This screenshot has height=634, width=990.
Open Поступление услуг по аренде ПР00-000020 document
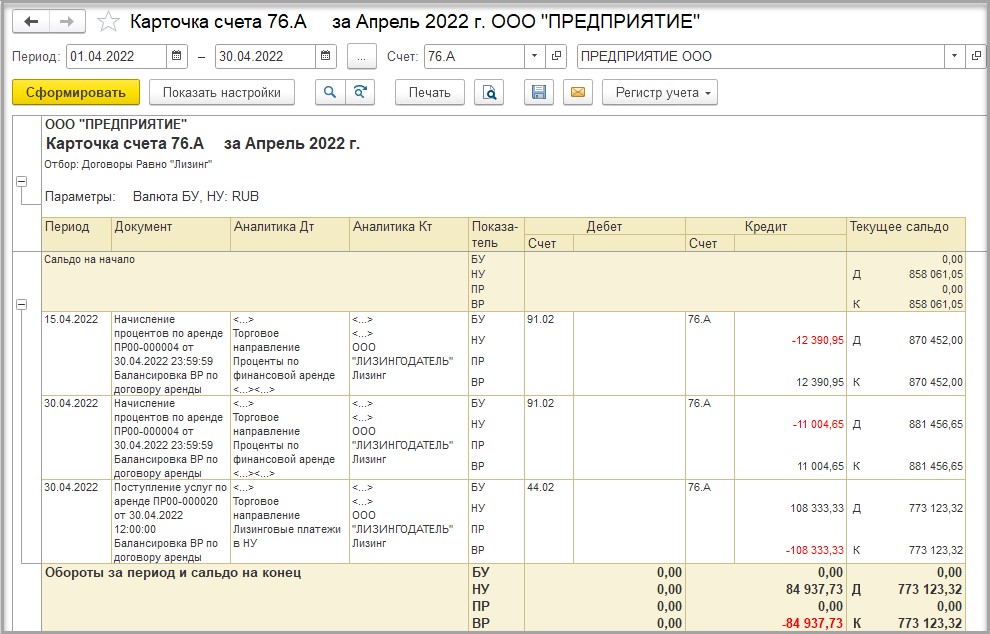[x=170, y=522]
